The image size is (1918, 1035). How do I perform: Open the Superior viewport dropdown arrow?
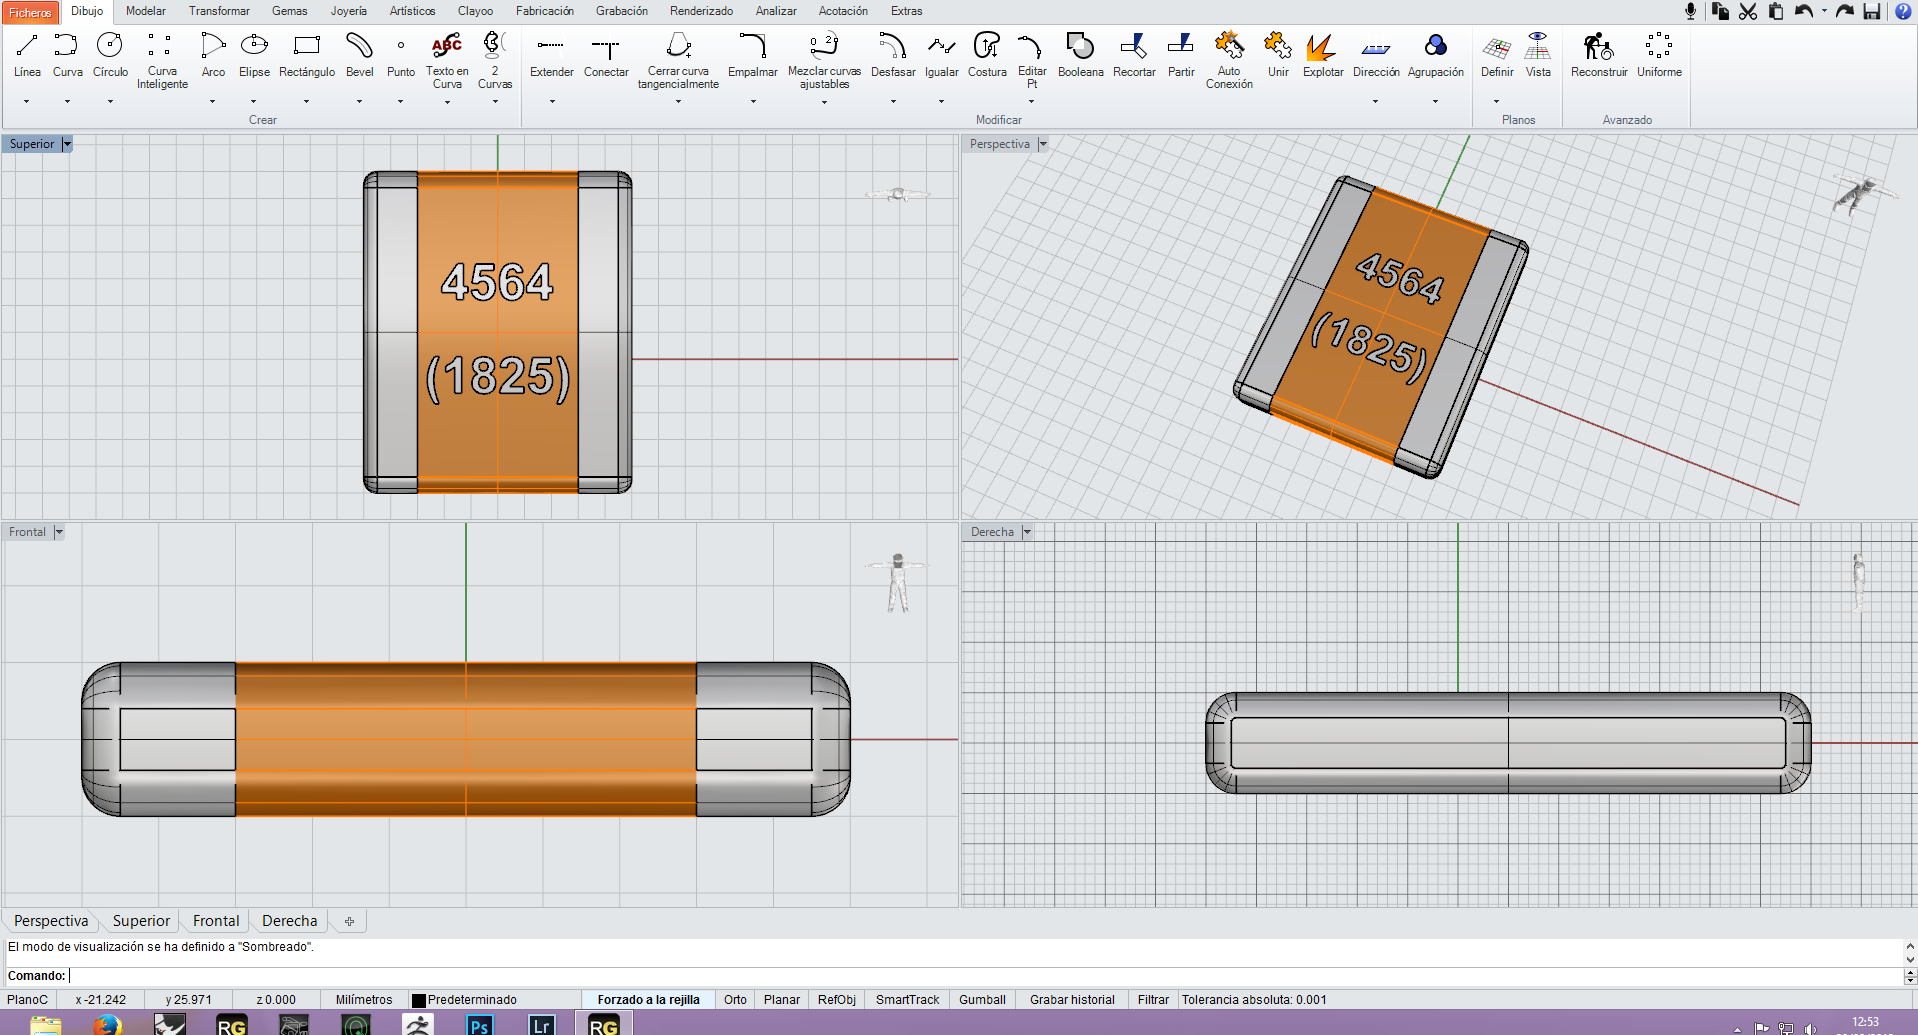(x=67, y=144)
